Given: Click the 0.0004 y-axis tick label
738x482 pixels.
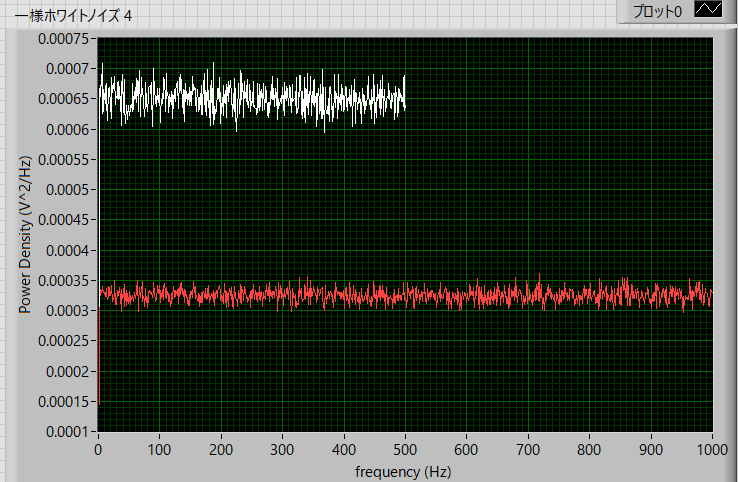Looking at the screenshot, I should 66,250.
